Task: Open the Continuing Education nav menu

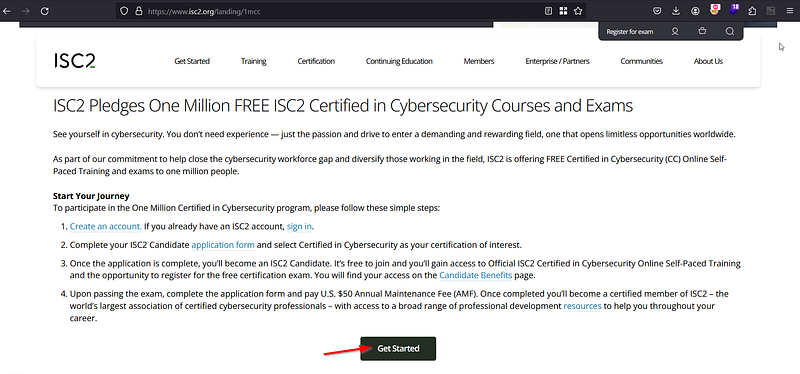Action: [x=399, y=61]
